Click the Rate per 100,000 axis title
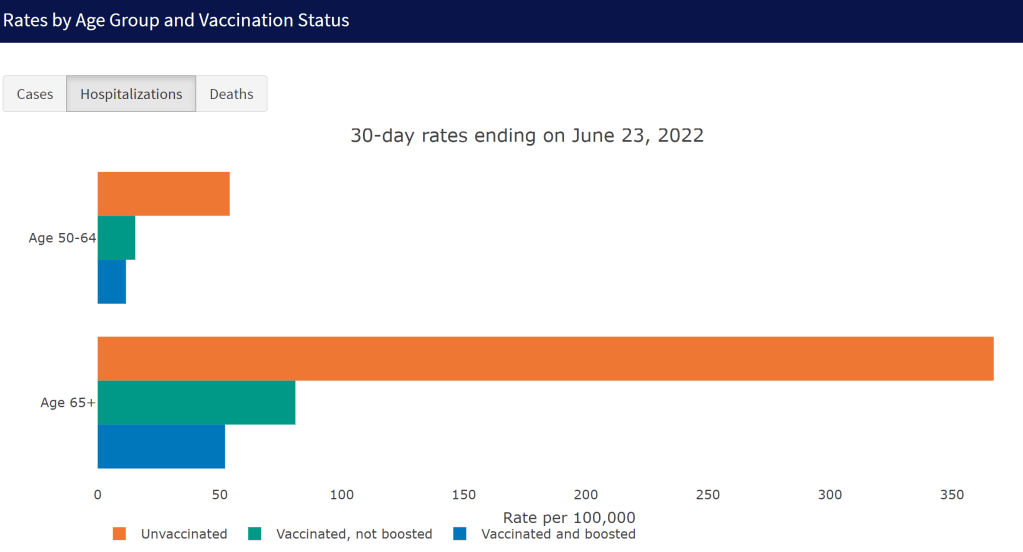Image resolution: width=1023 pixels, height=552 pixels. click(x=569, y=517)
